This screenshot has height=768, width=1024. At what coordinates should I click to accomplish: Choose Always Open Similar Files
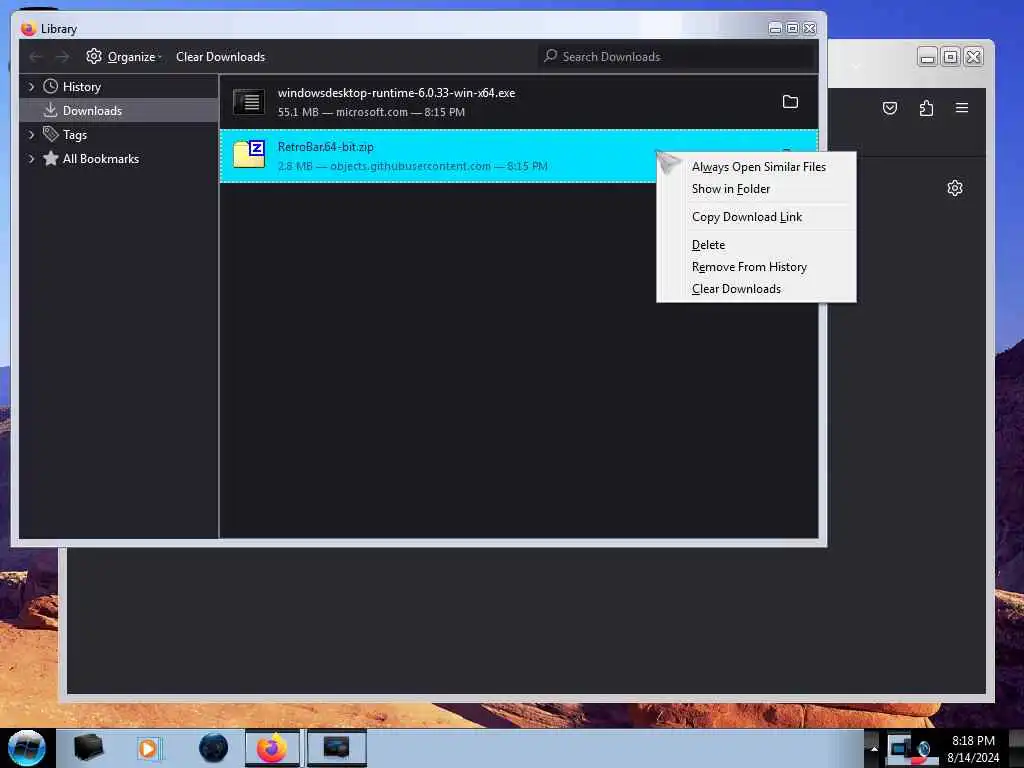coord(758,167)
